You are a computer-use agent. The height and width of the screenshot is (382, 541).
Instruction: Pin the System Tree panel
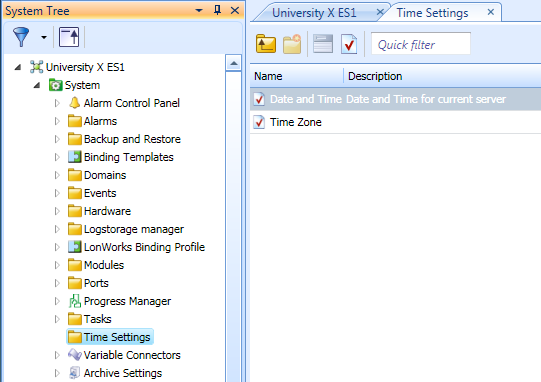click(217, 10)
